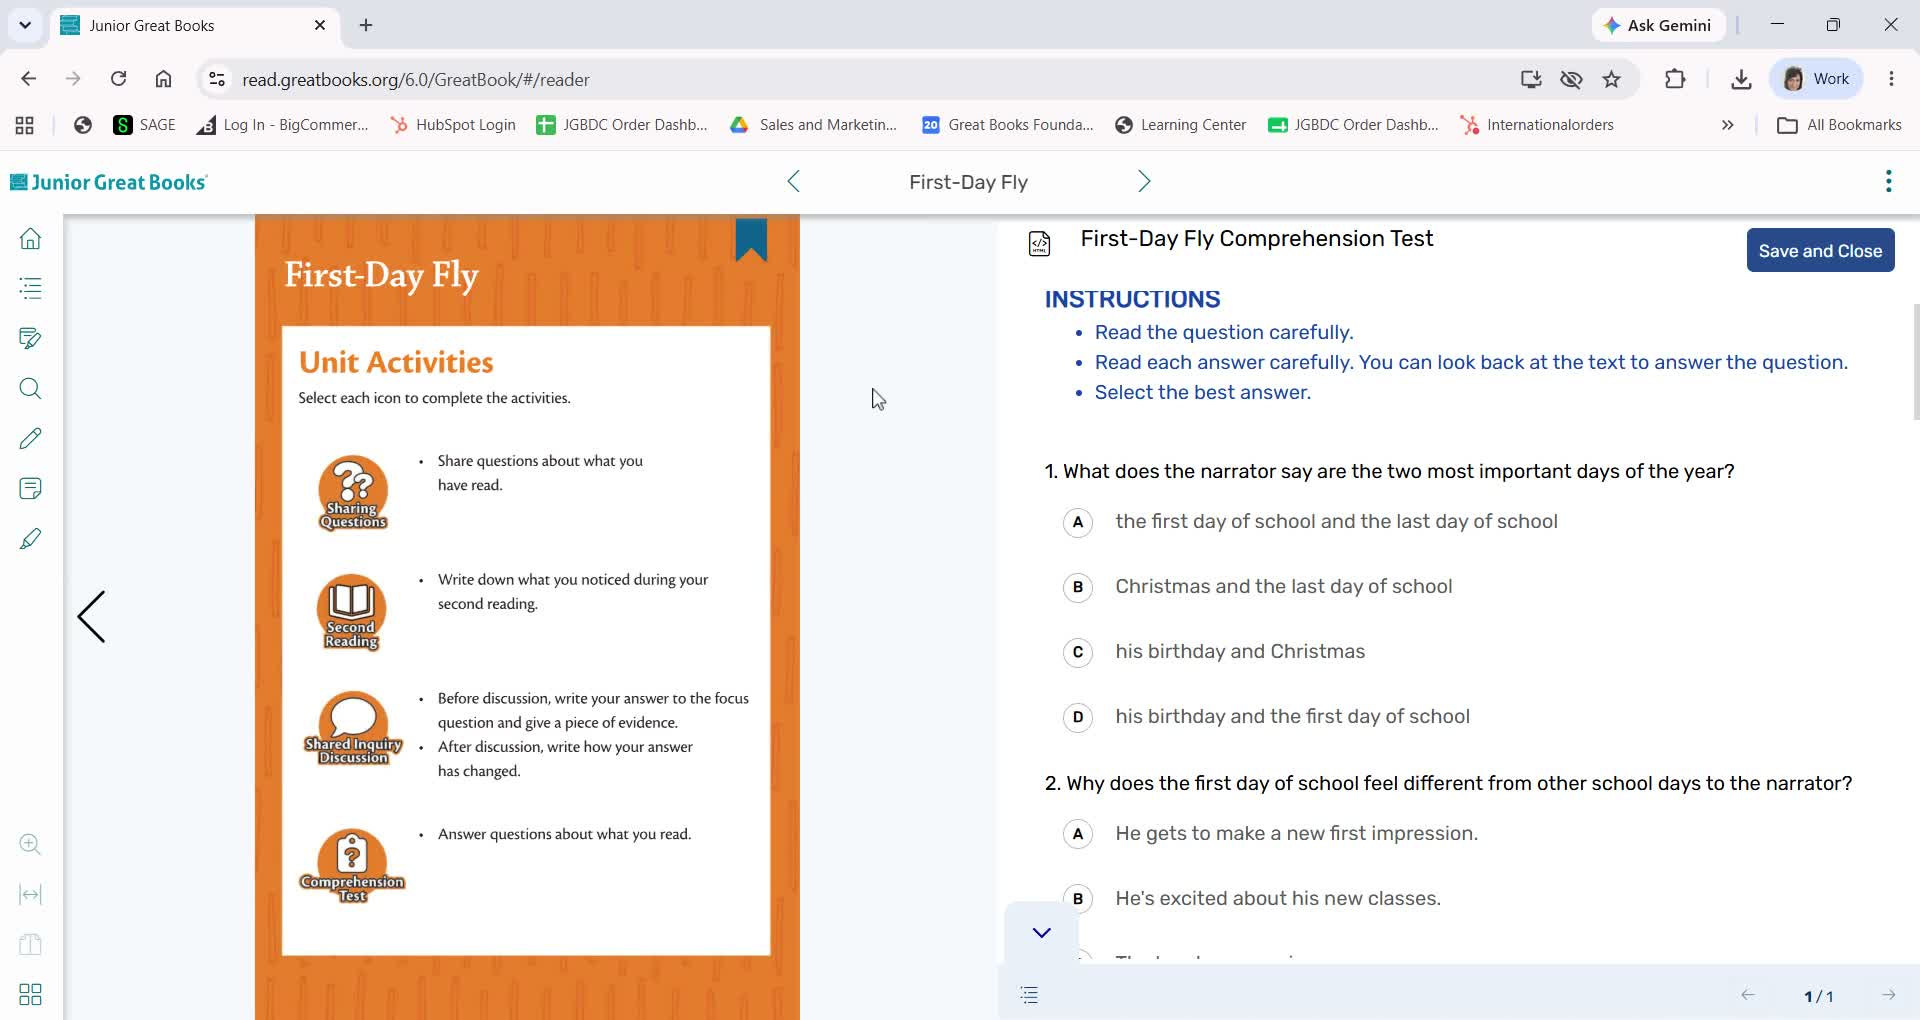
Task: Select answer A: make a new first impression
Action: pos(1078,834)
